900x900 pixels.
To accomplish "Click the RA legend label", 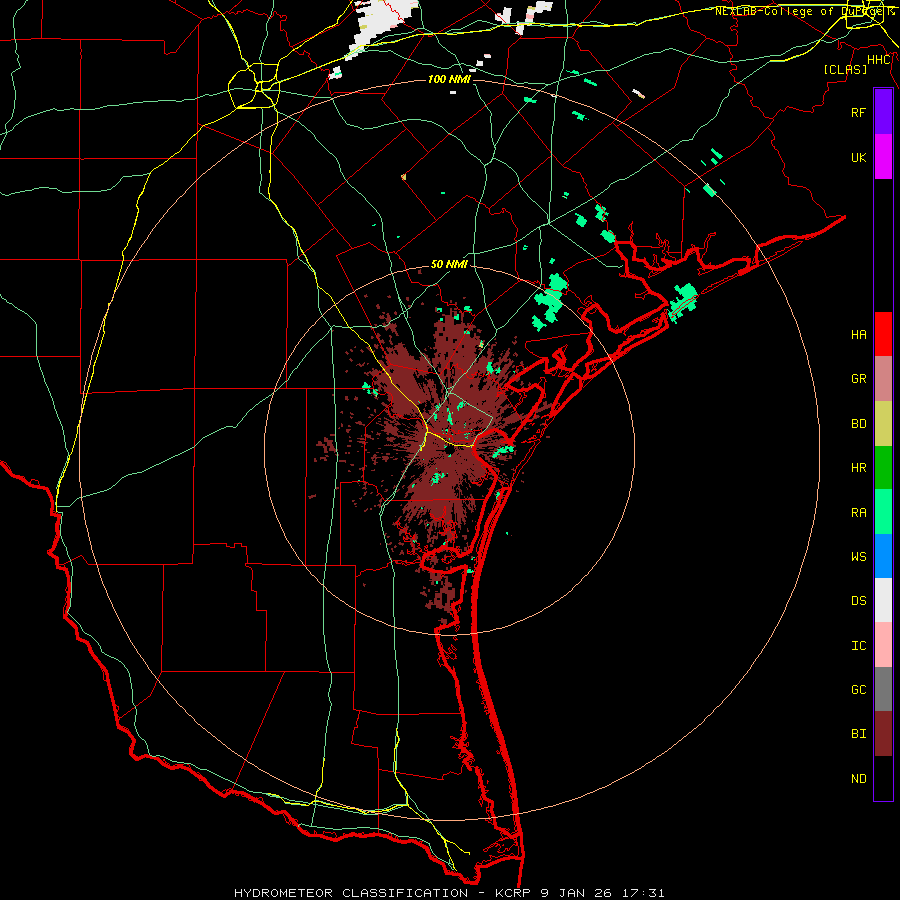I will 858,513.
